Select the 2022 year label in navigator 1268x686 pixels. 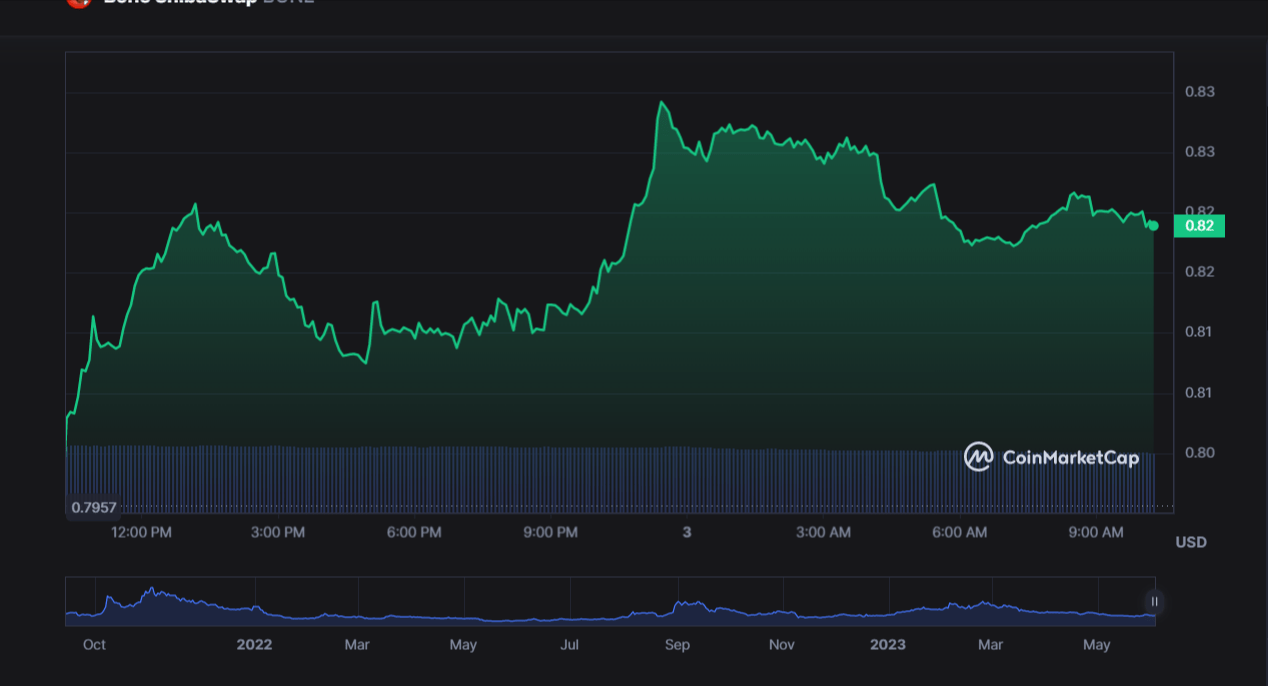[x=254, y=645]
